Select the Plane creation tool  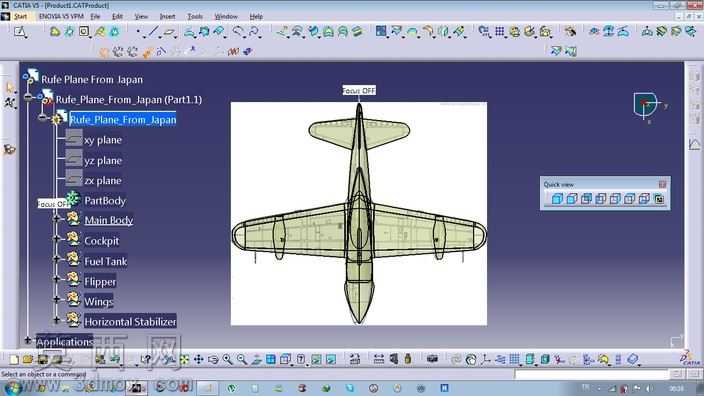[x=169, y=32]
